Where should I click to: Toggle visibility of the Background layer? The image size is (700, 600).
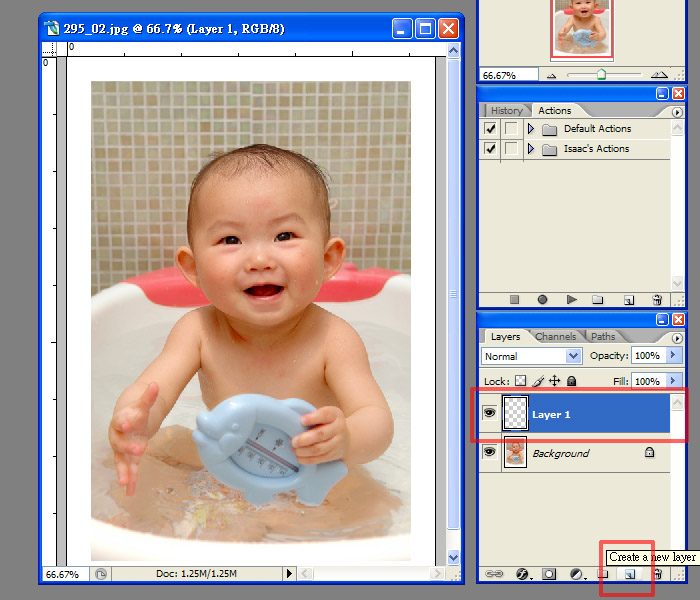point(490,452)
